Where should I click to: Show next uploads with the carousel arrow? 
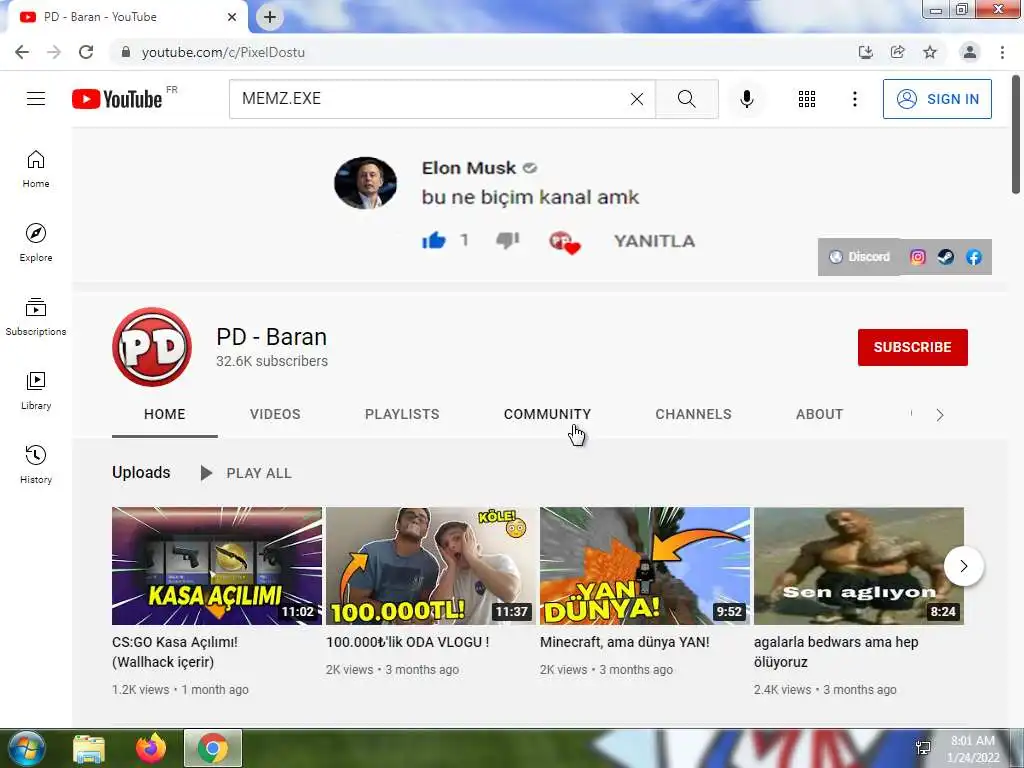(963, 566)
